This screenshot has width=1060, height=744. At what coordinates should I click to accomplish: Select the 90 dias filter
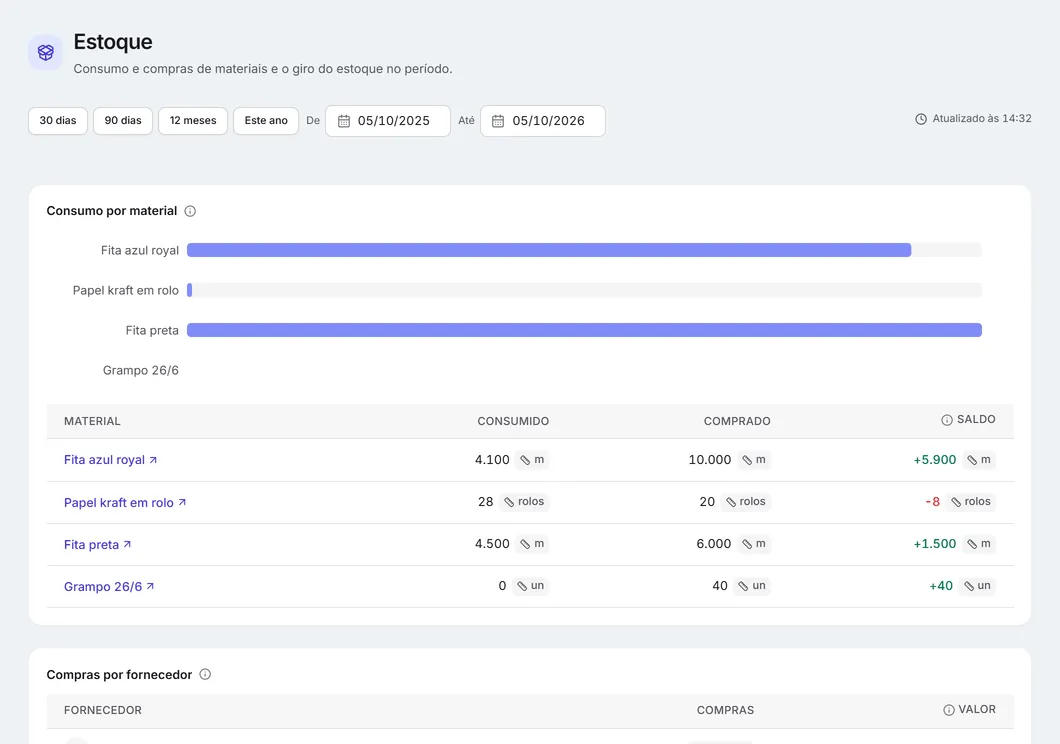(123, 121)
